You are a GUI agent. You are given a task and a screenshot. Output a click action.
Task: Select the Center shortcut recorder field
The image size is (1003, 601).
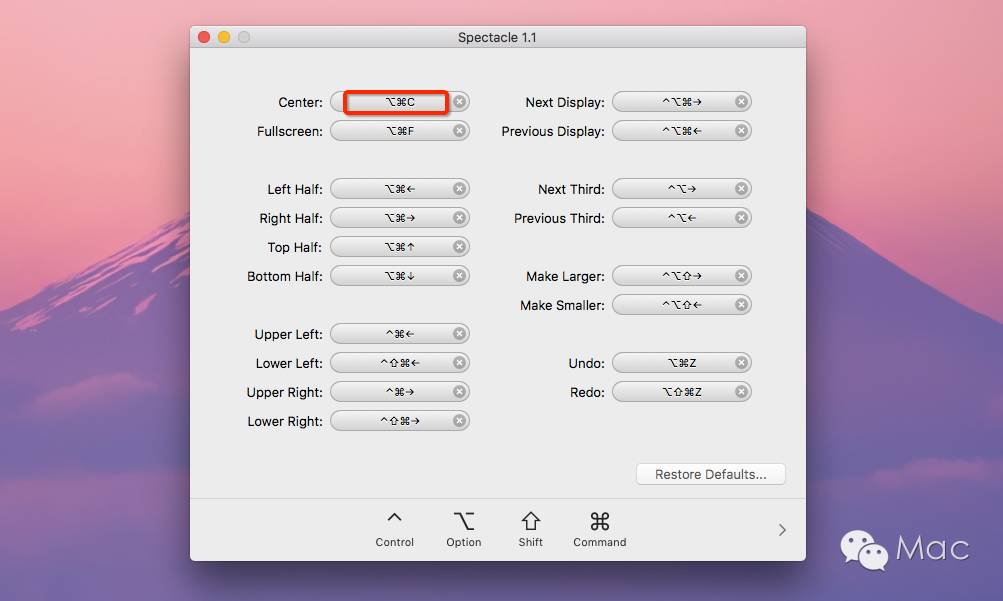(400, 102)
